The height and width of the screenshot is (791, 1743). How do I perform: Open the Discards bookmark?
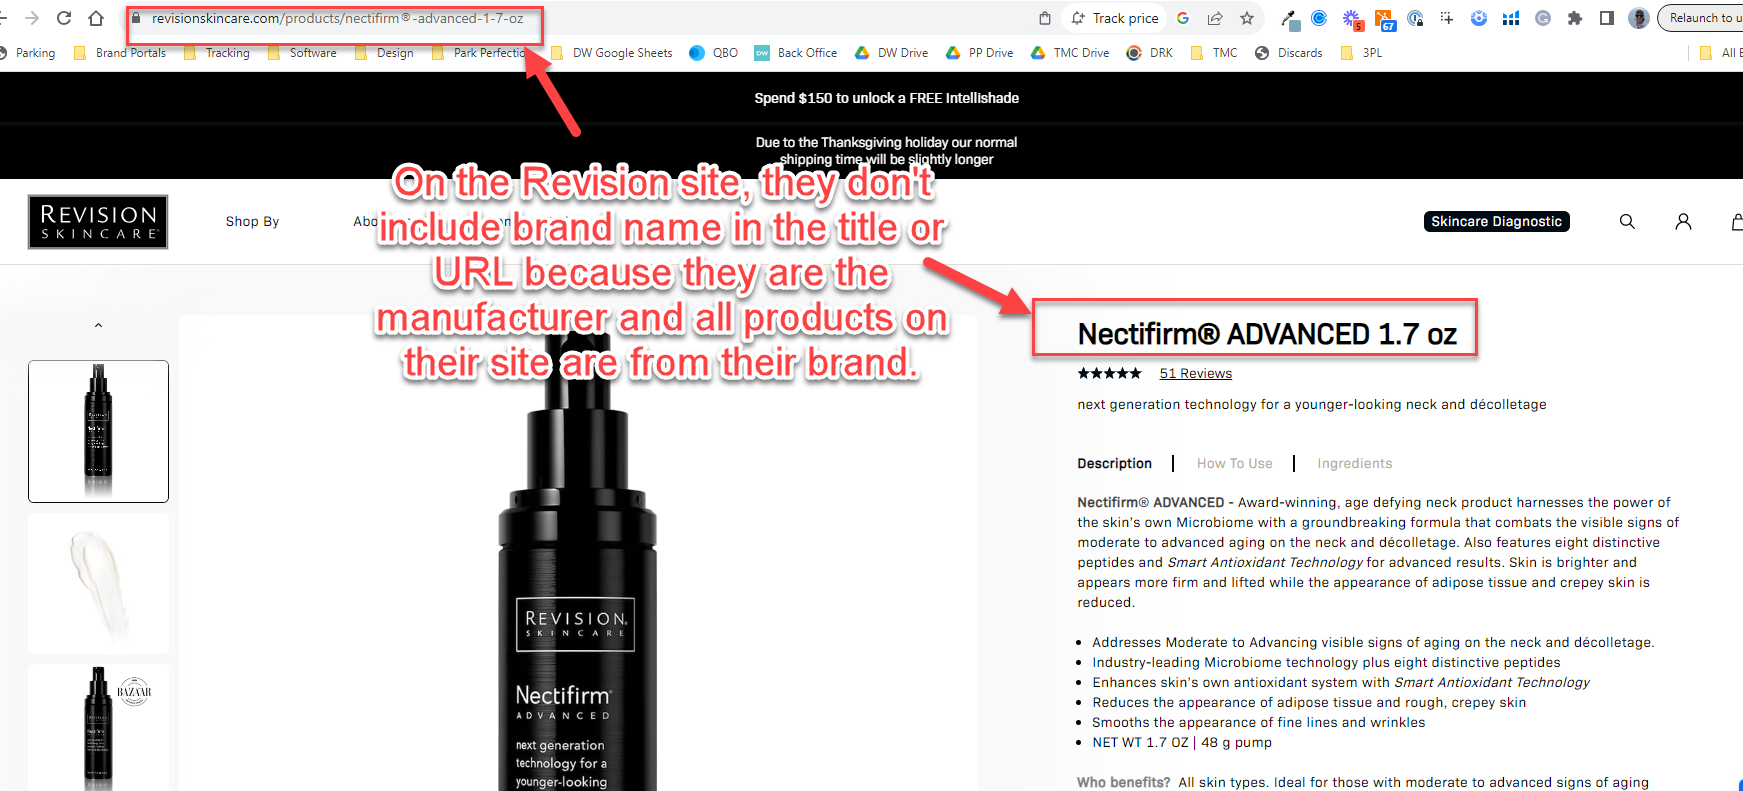1289,53
